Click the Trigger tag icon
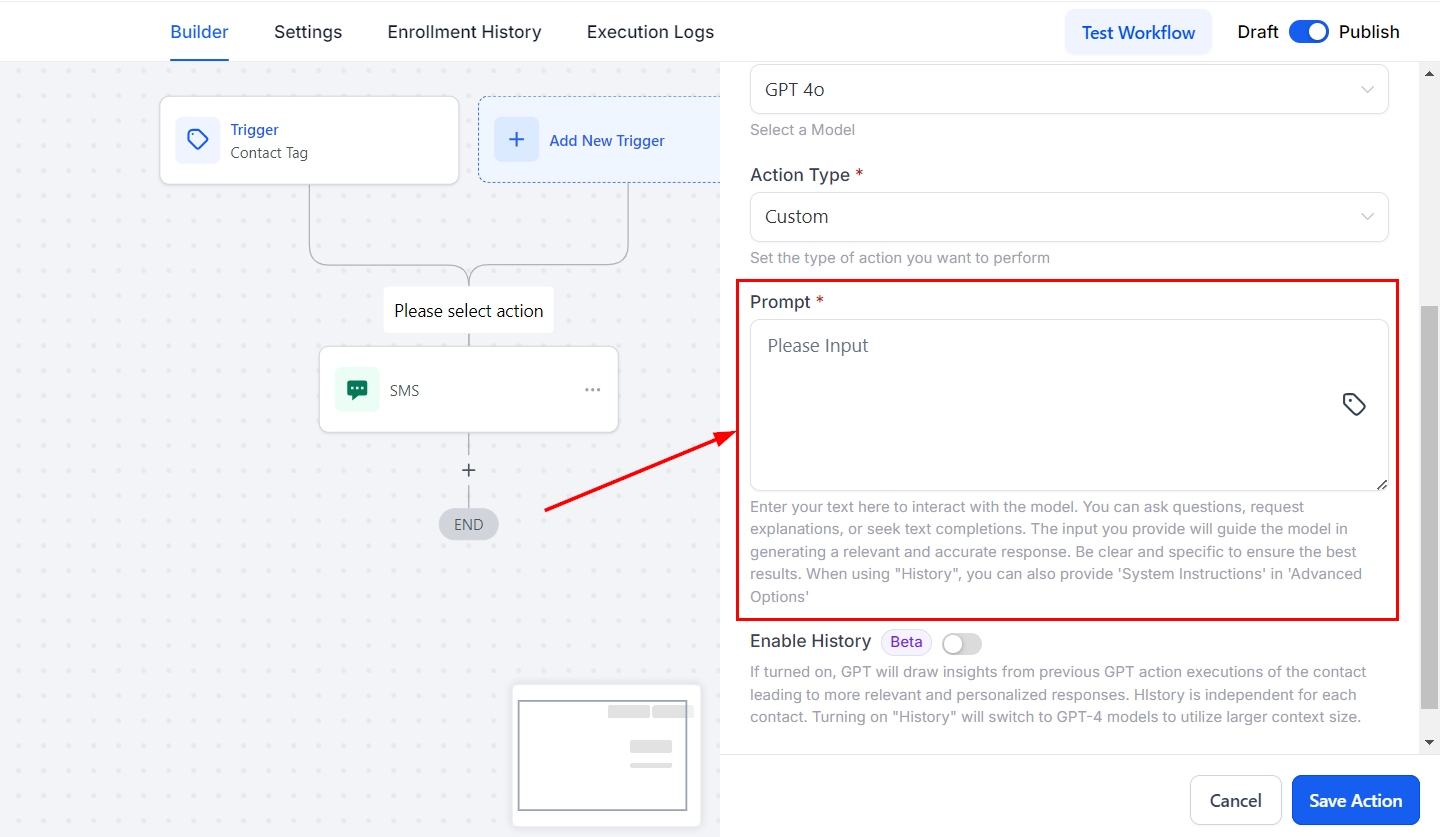Viewport: 1440px width, 837px height. tap(198, 140)
